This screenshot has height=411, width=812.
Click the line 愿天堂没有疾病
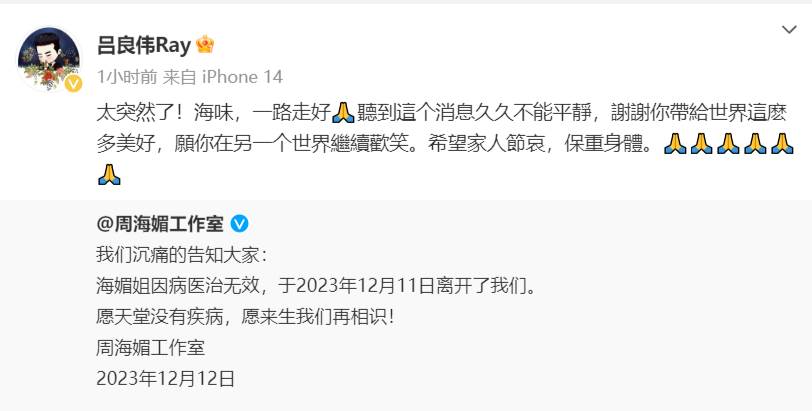[245, 316]
